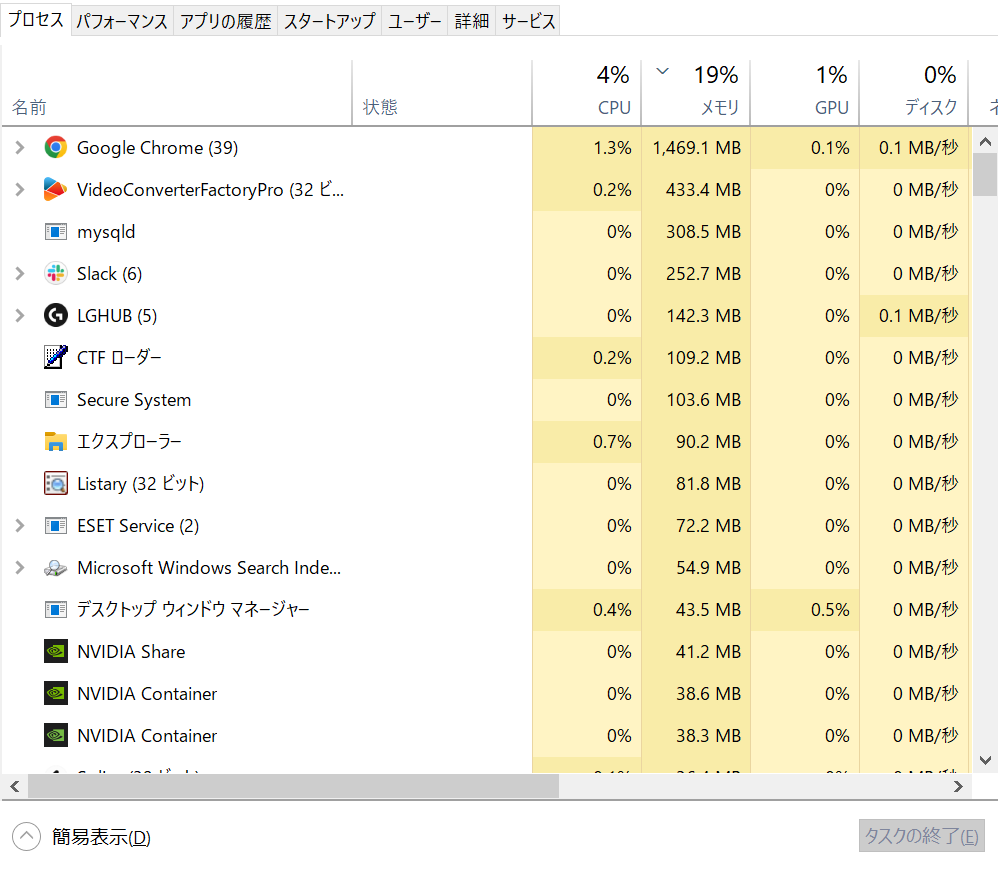This screenshot has width=998, height=873.
Task: Click the Microsoft Windows Search Indexer icon
Action: 56,568
